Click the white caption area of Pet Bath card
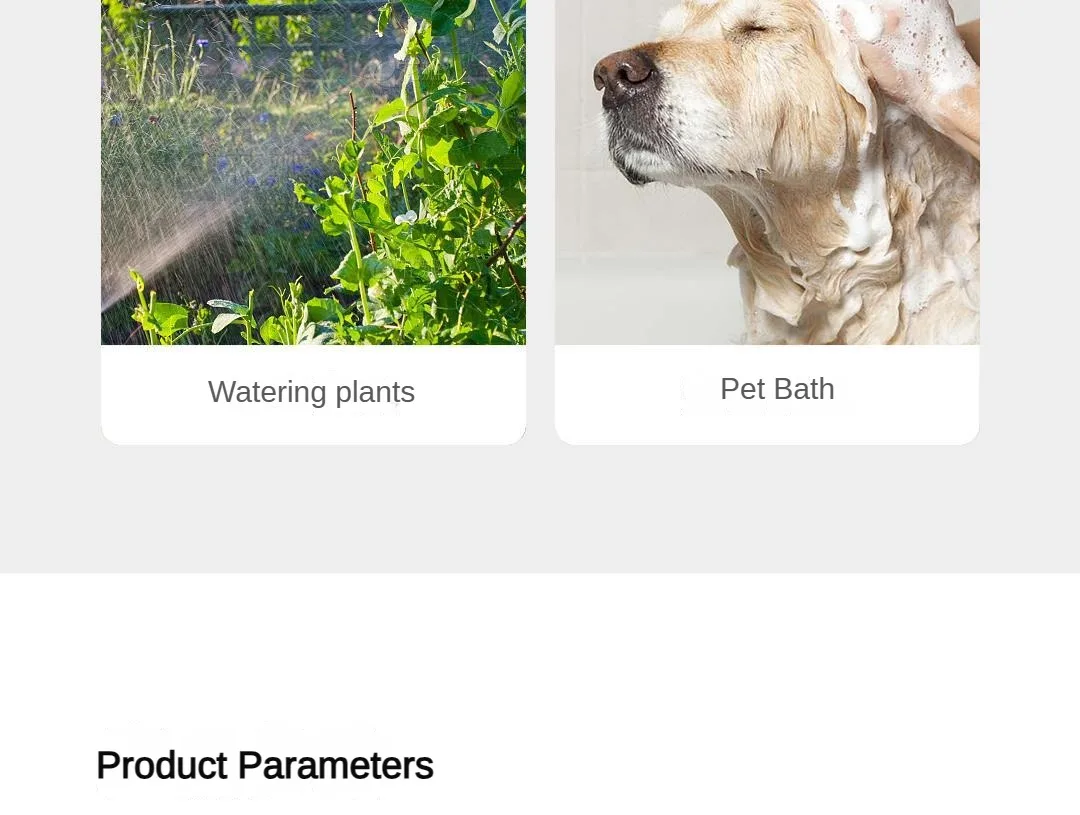 pyautogui.click(x=767, y=395)
